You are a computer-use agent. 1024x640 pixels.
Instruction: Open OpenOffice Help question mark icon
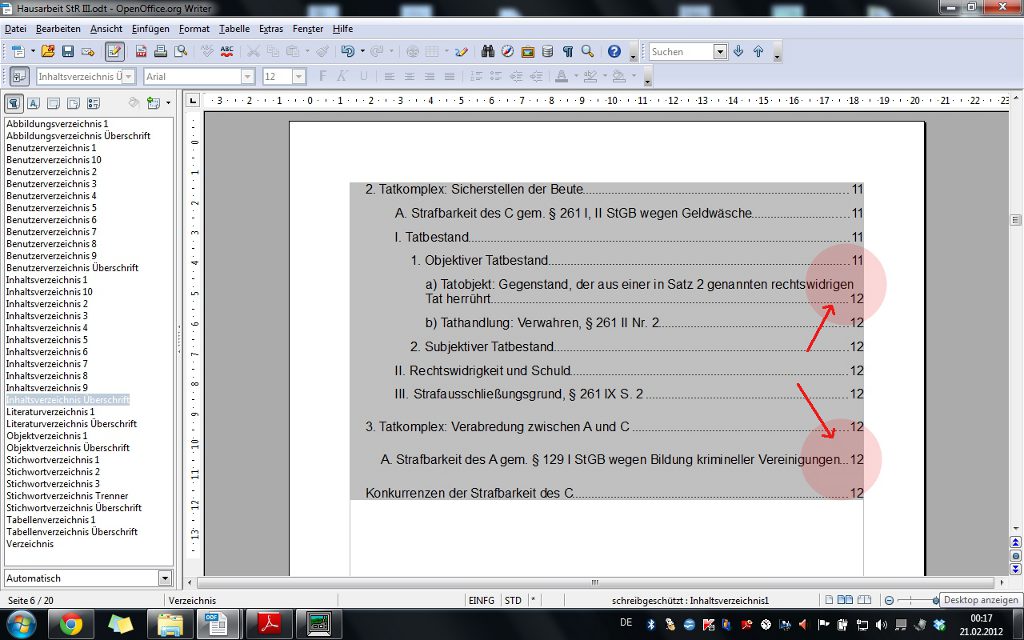[614, 51]
